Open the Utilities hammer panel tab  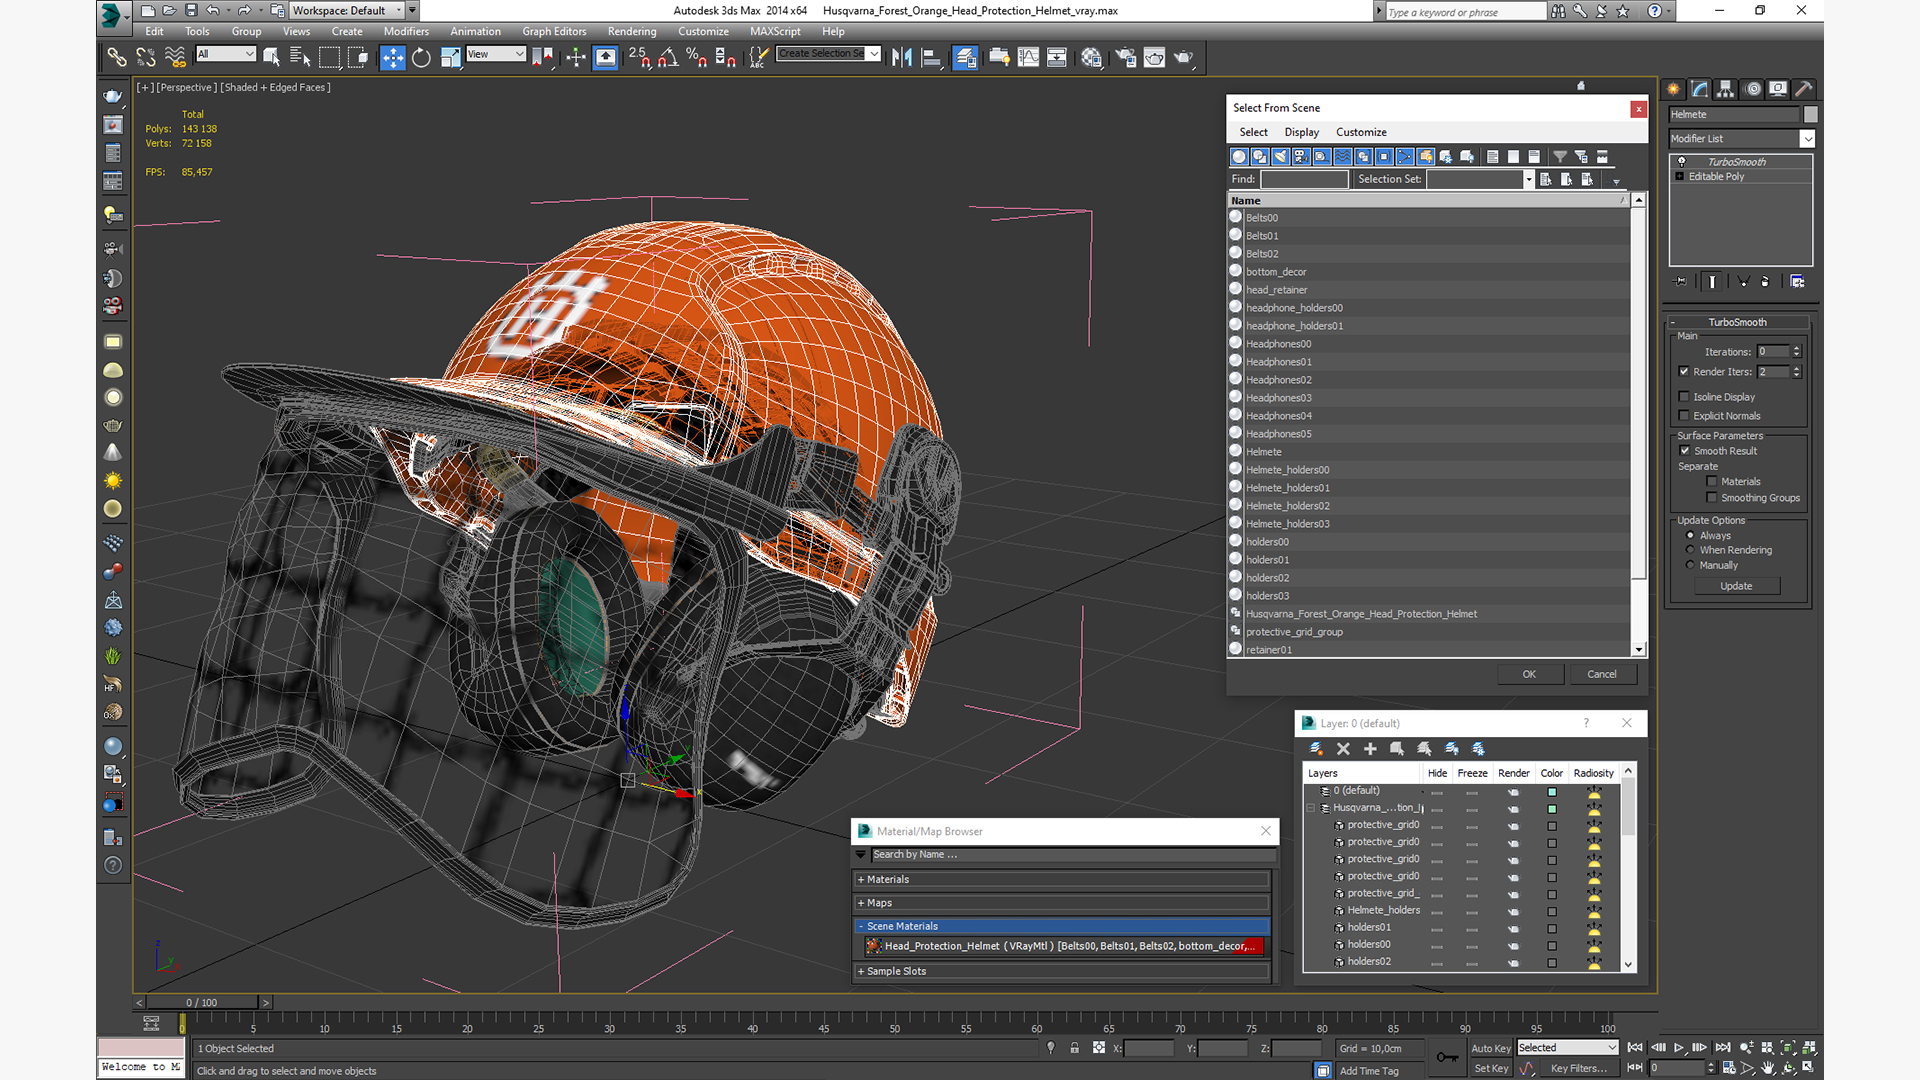point(1803,89)
